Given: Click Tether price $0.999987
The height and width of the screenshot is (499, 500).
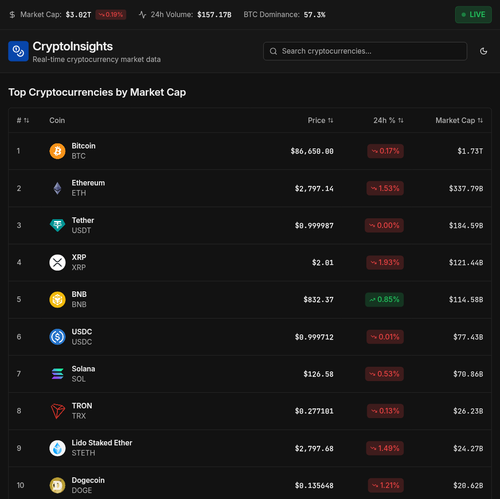Looking at the screenshot, I should coord(314,226).
